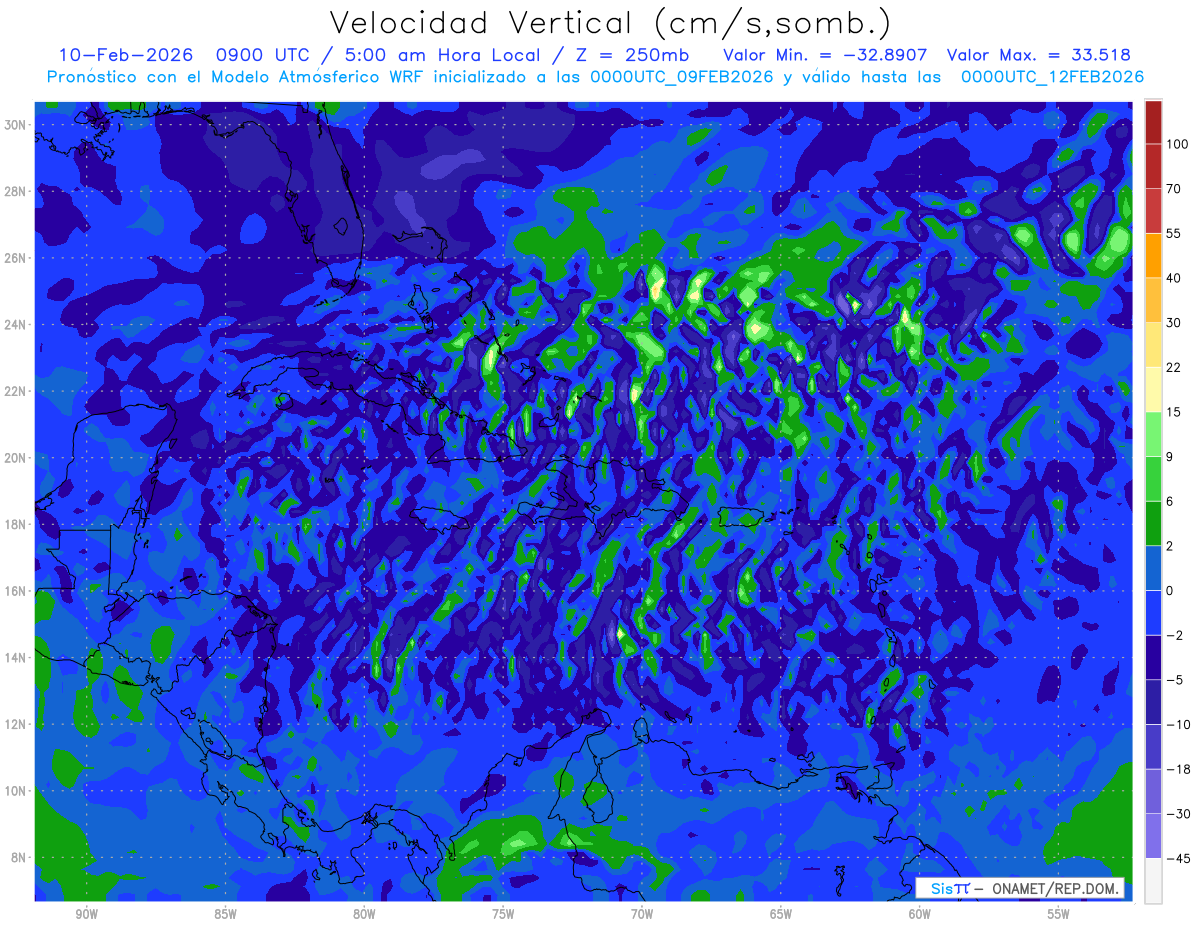This screenshot has width=1200, height=927.
Task: Click the 'SisTT - ONAMET/REP.DOM.' credit box
Action: (1020, 888)
